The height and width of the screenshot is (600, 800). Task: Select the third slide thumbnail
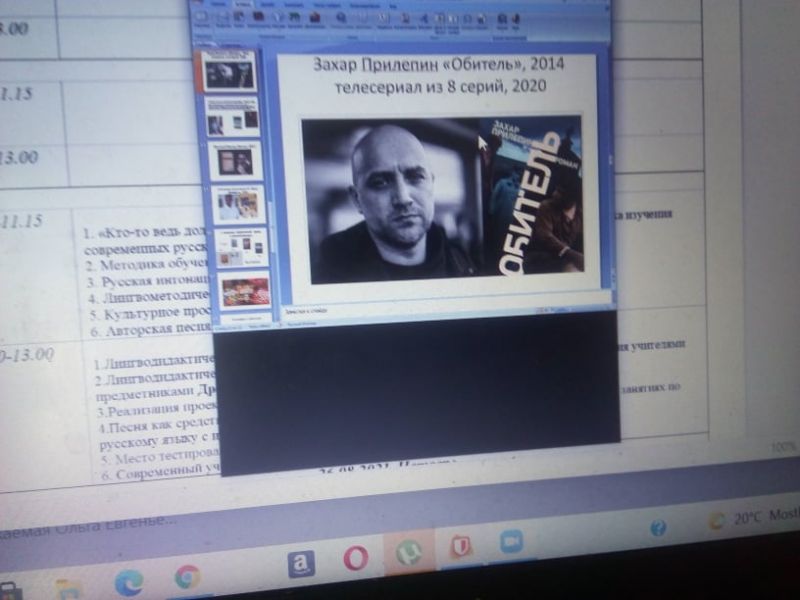coord(235,161)
